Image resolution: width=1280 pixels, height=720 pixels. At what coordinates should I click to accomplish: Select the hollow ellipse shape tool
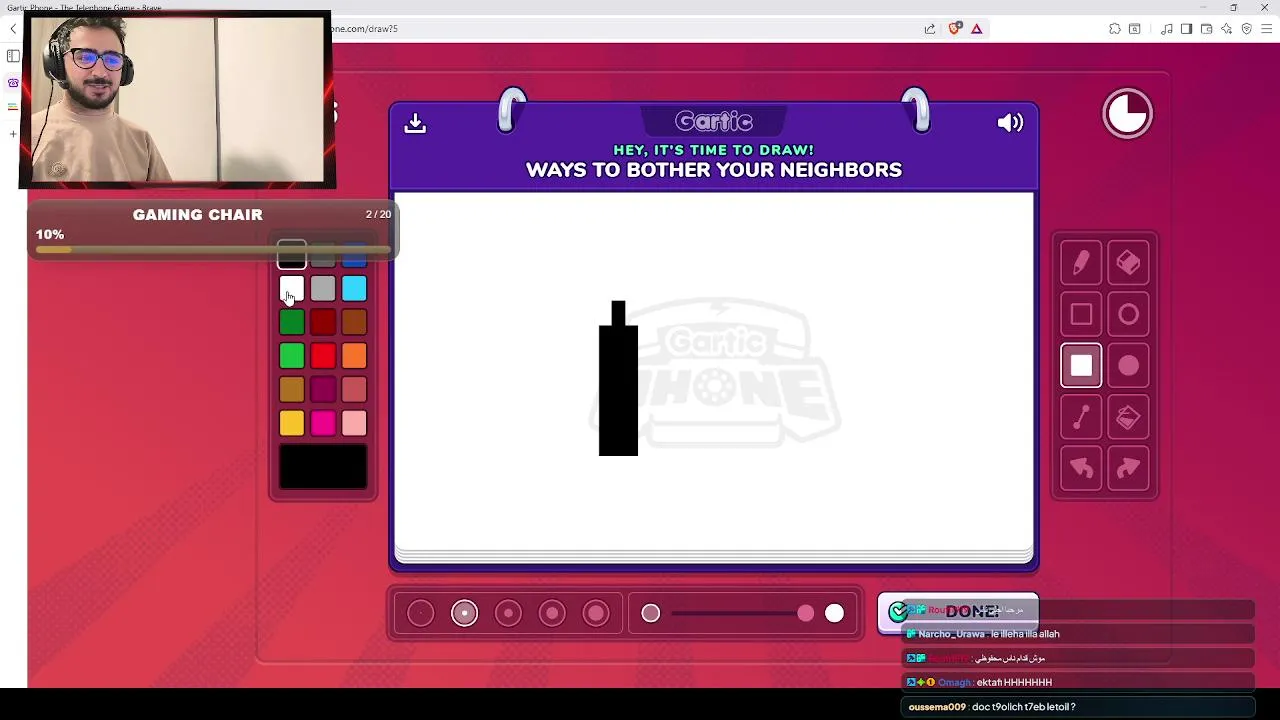tap(1128, 314)
